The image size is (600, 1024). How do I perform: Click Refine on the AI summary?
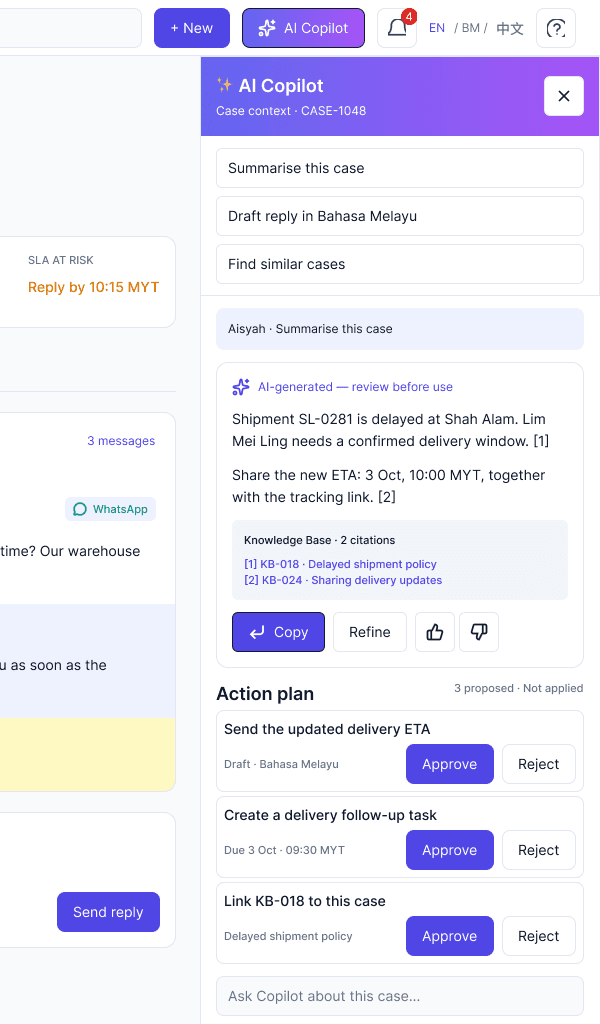tap(370, 632)
